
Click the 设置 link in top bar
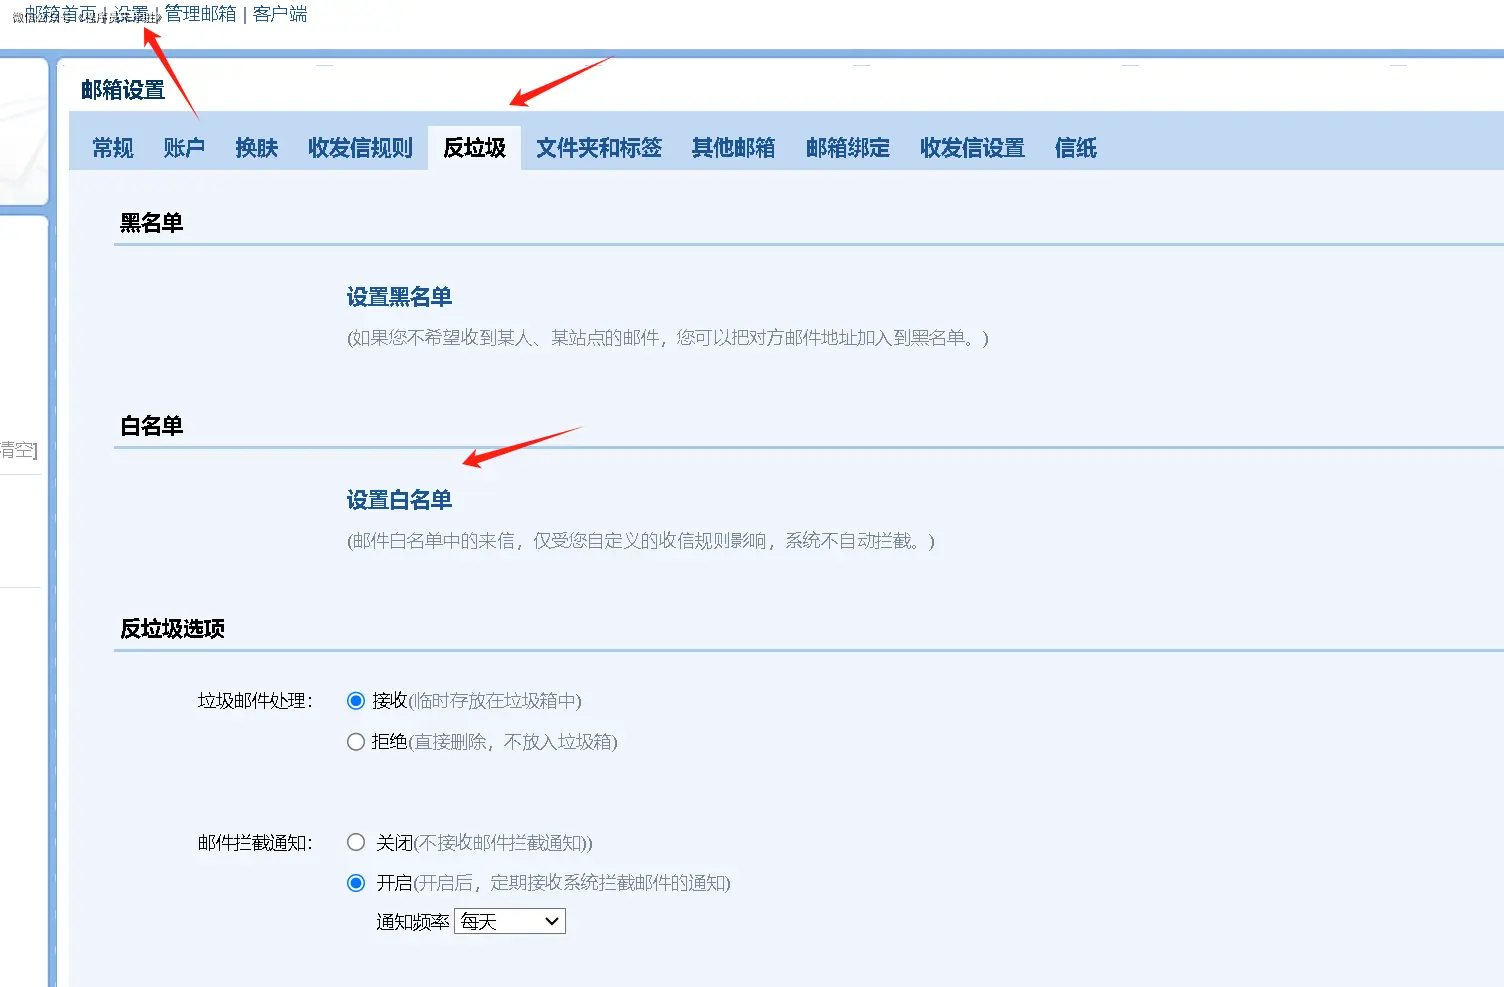[x=131, y=14]
